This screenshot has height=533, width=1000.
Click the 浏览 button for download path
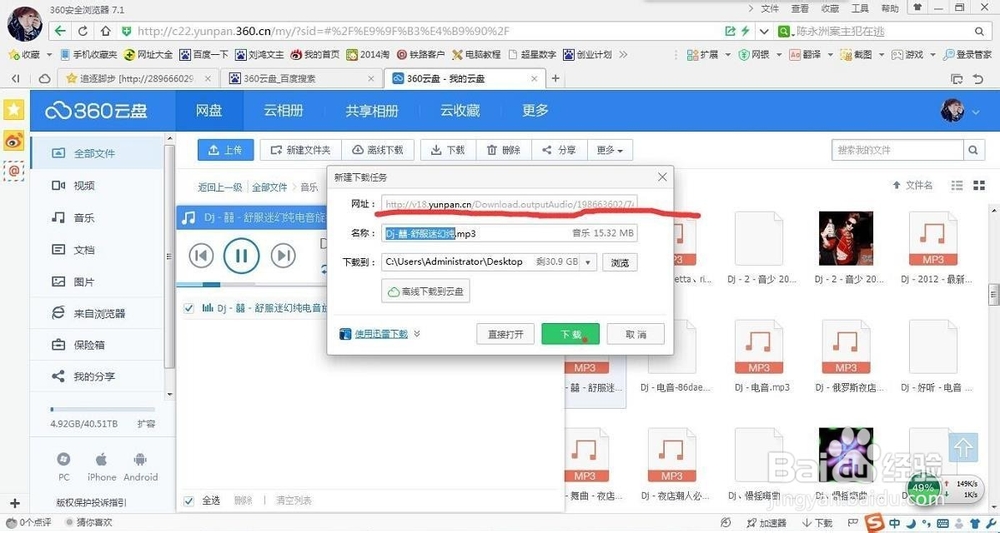pyautogui.click(x=619, y=263)
